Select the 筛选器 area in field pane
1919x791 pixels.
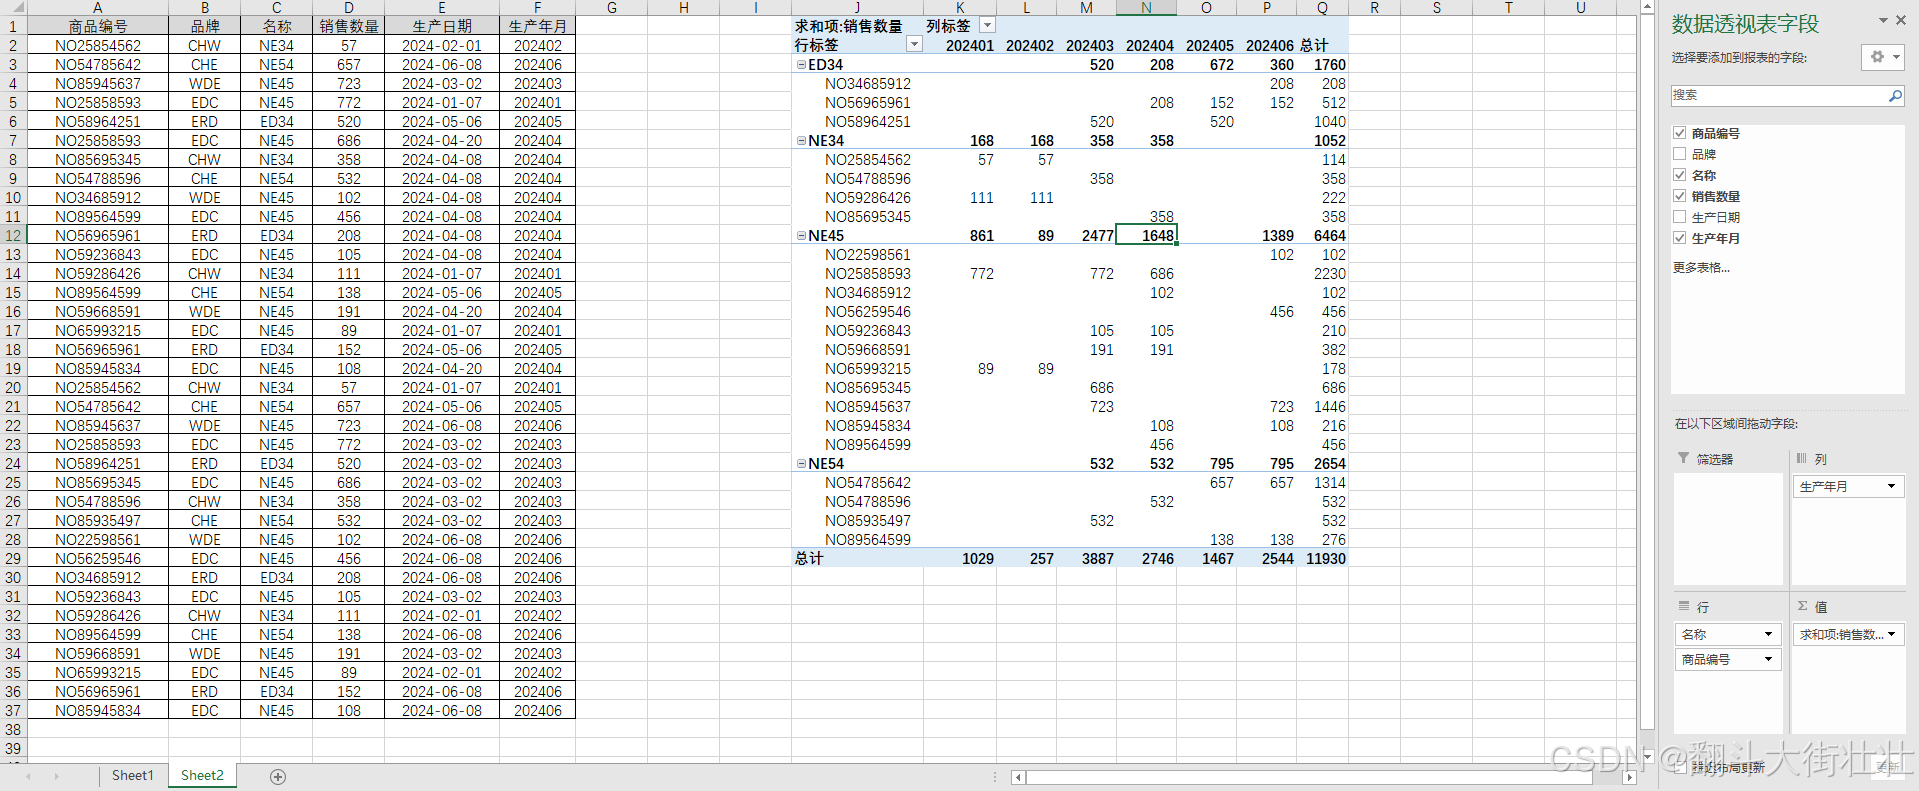1728,529
